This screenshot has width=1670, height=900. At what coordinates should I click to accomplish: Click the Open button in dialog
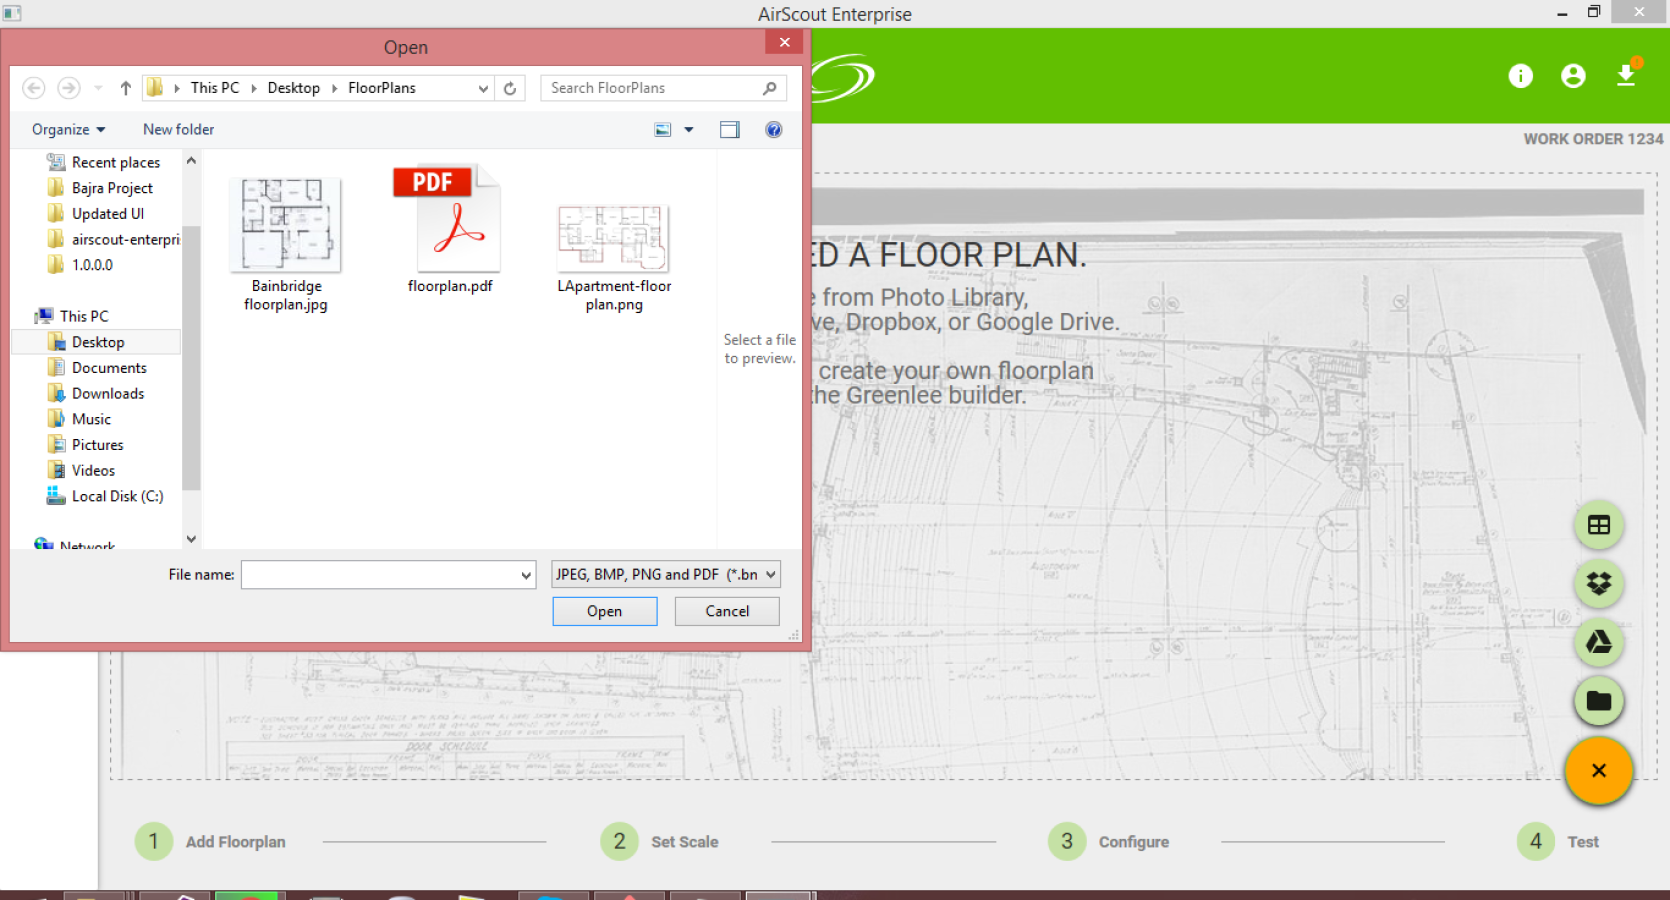pyautogui.click(x=605, y=611)
